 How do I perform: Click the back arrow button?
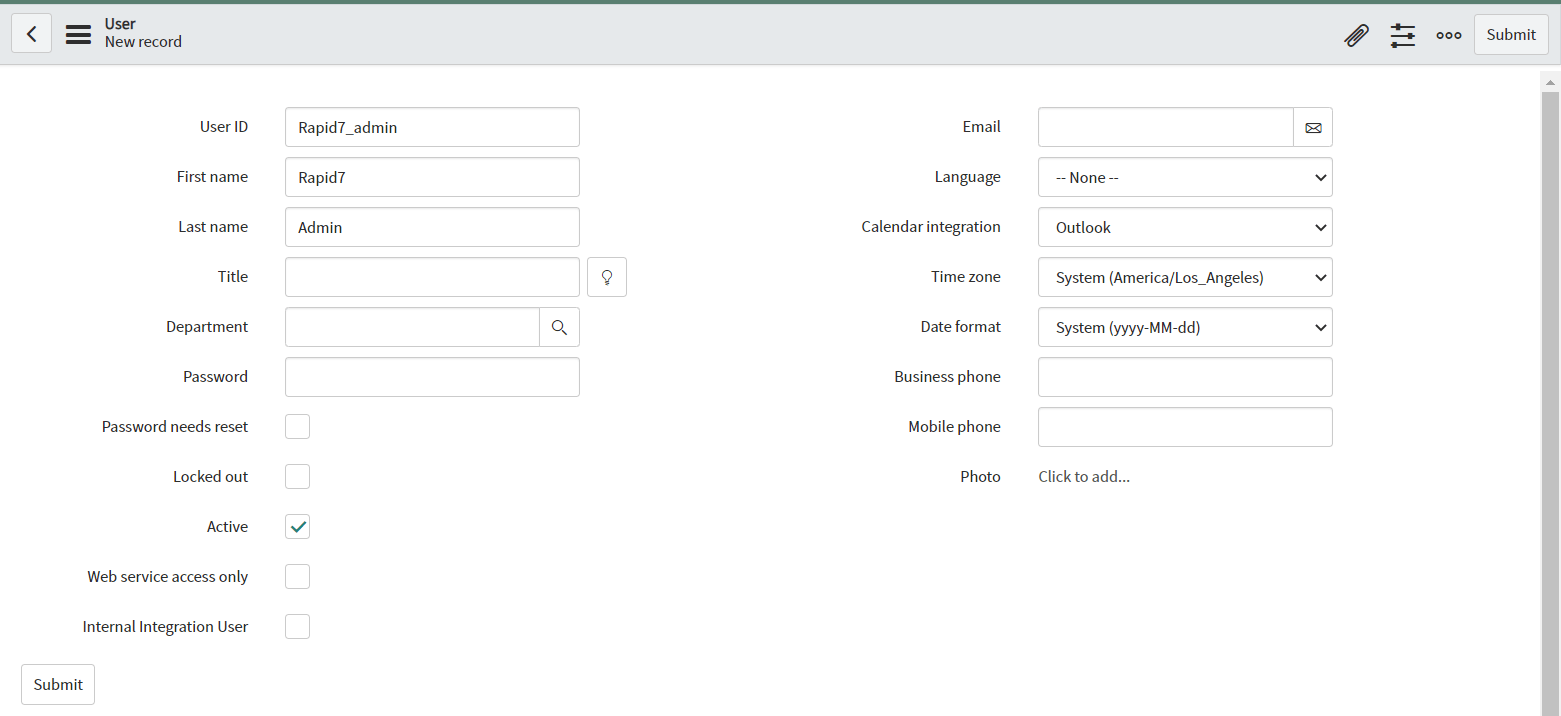tap(31, 34)
